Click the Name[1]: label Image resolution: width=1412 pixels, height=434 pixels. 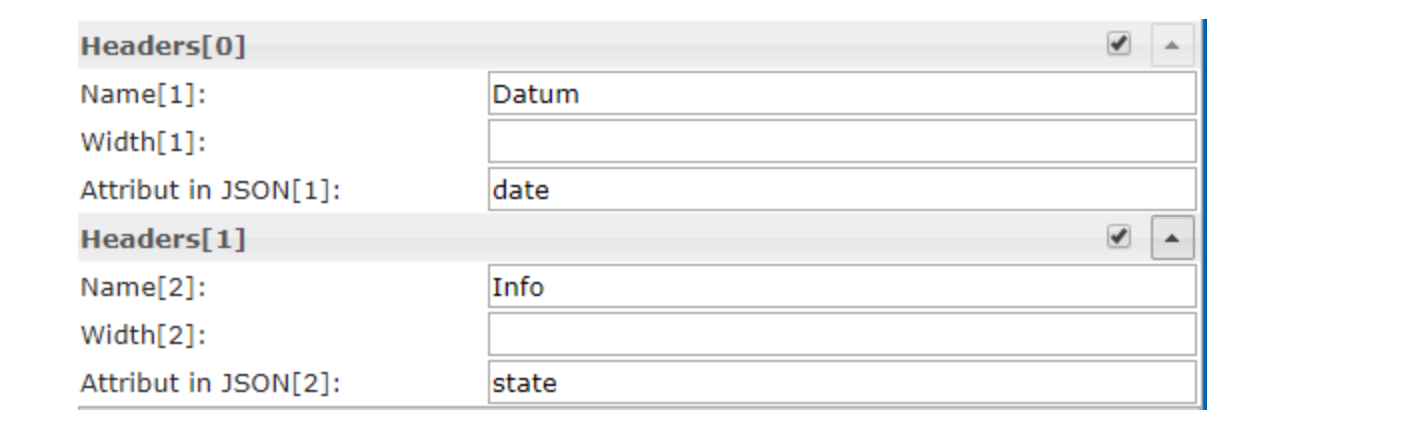(x=149, y=95)
